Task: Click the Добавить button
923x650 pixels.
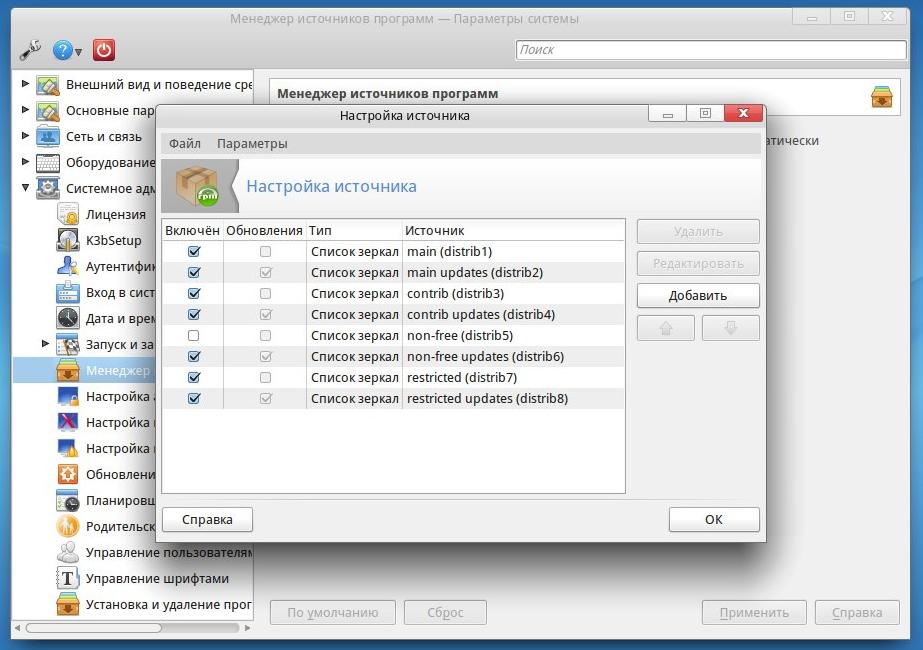Action: click(x=698, y=296)
